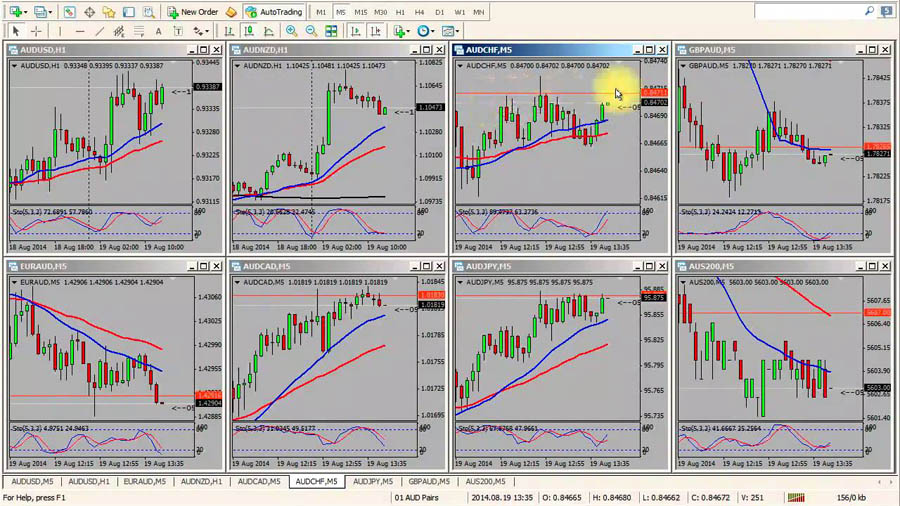Open the Navigator panel star-folder icon
This screenshot has width=900, height=506.
click(x=108, y=12)
